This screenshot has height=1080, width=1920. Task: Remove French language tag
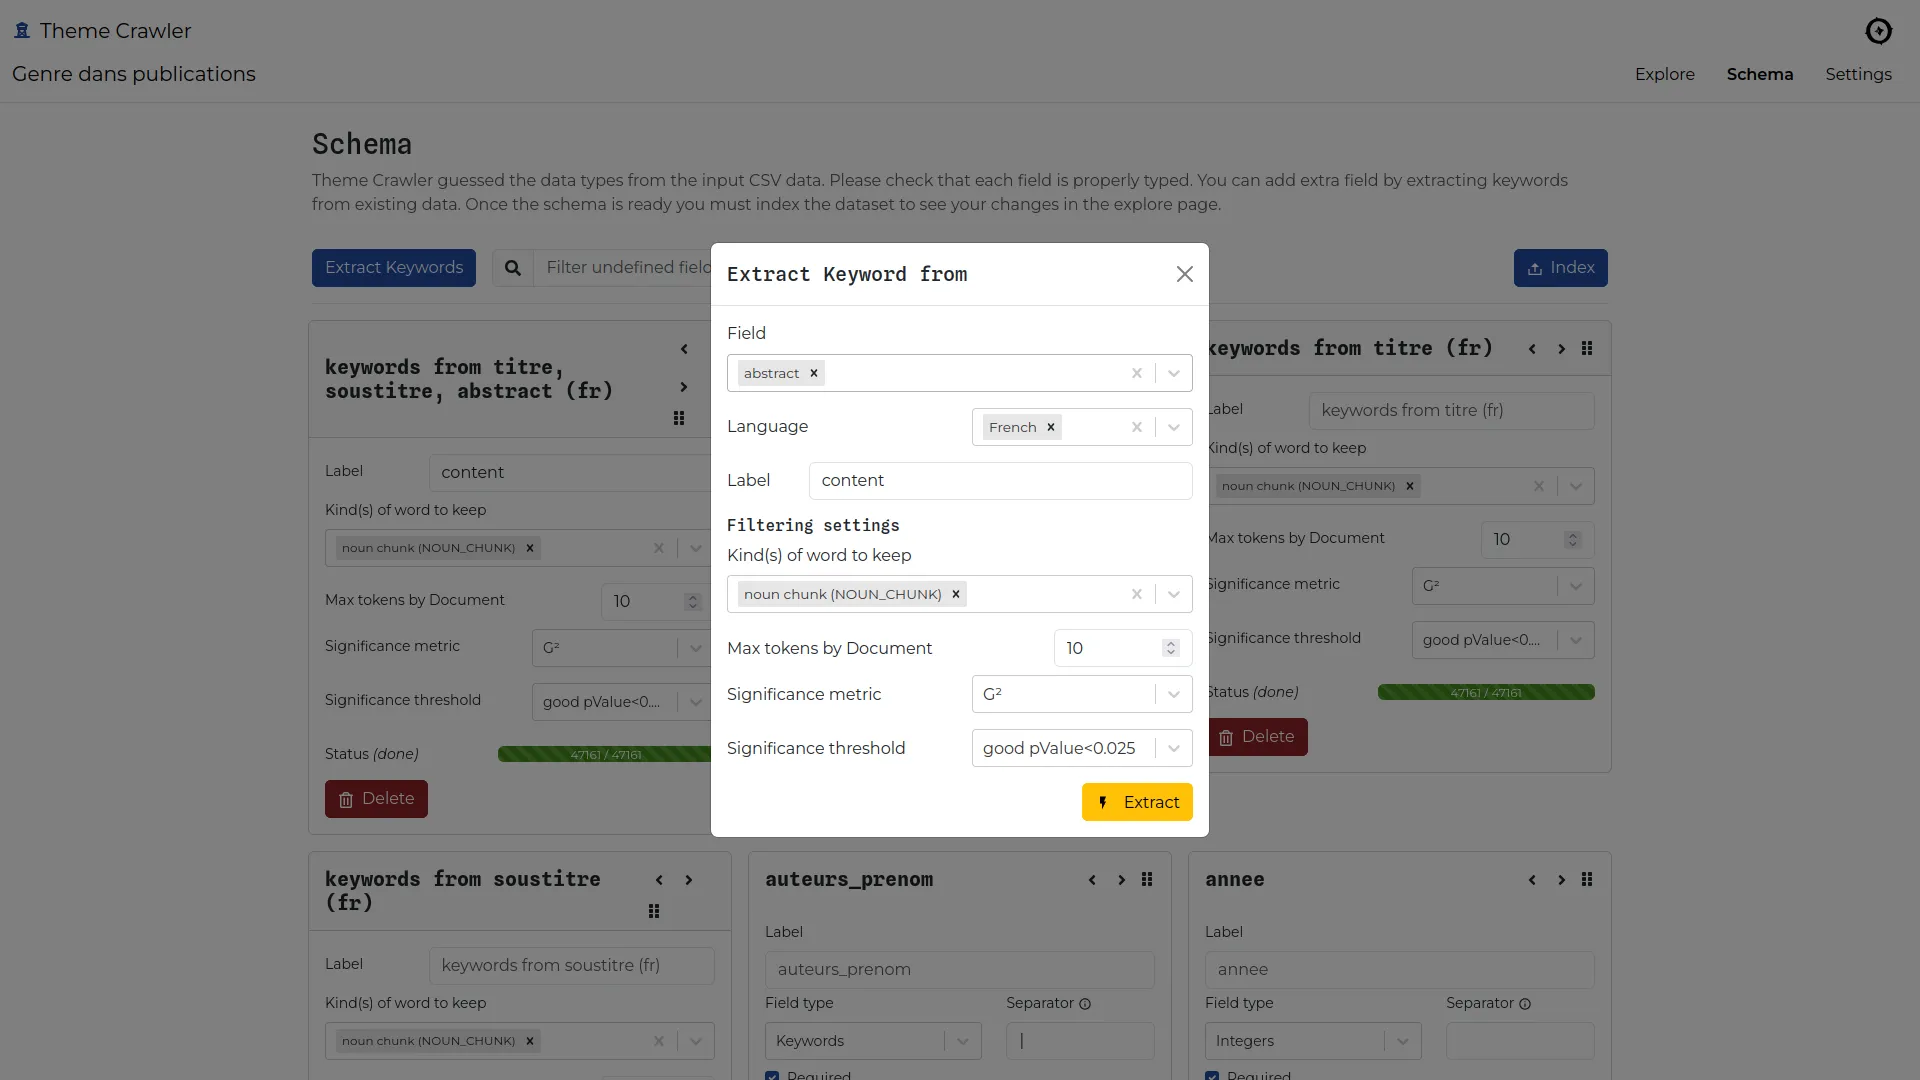tap(1051, 427)
